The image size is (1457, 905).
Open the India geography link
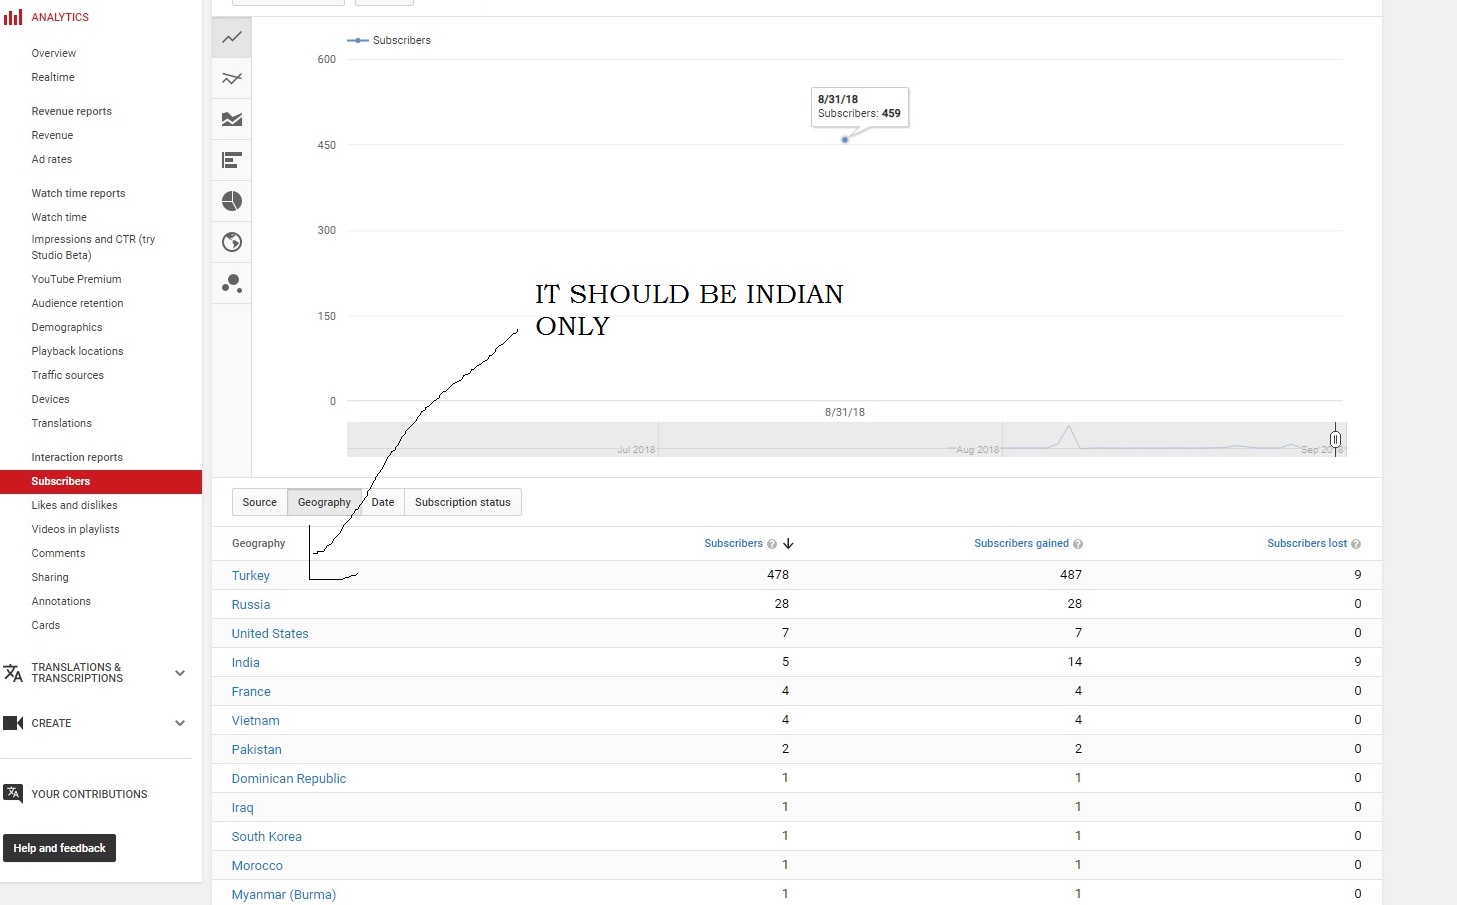pos(245,663)
